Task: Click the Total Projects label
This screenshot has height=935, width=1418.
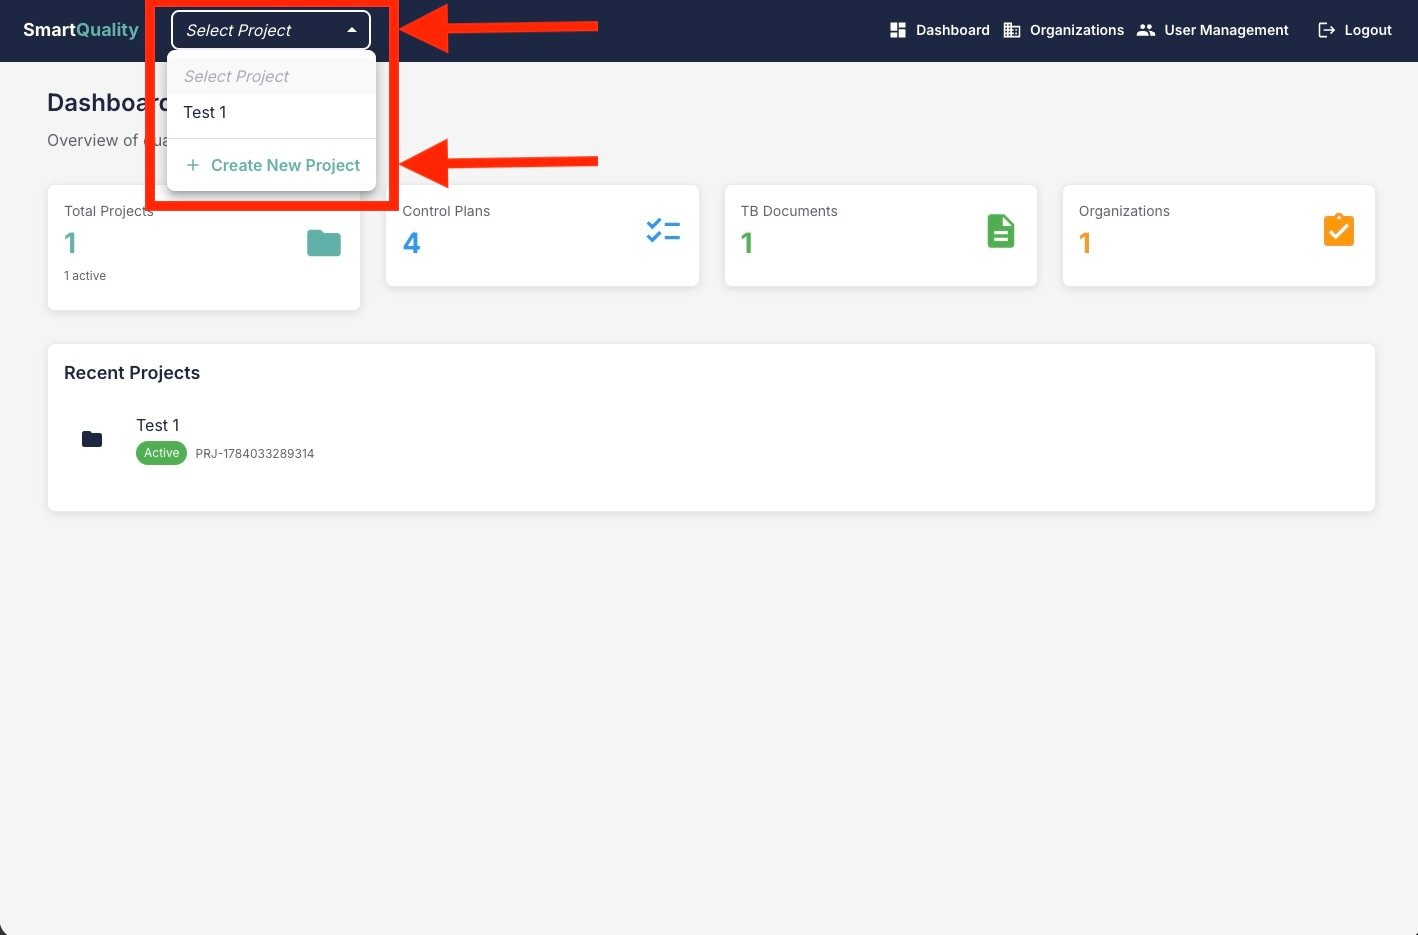Action: 109,211
